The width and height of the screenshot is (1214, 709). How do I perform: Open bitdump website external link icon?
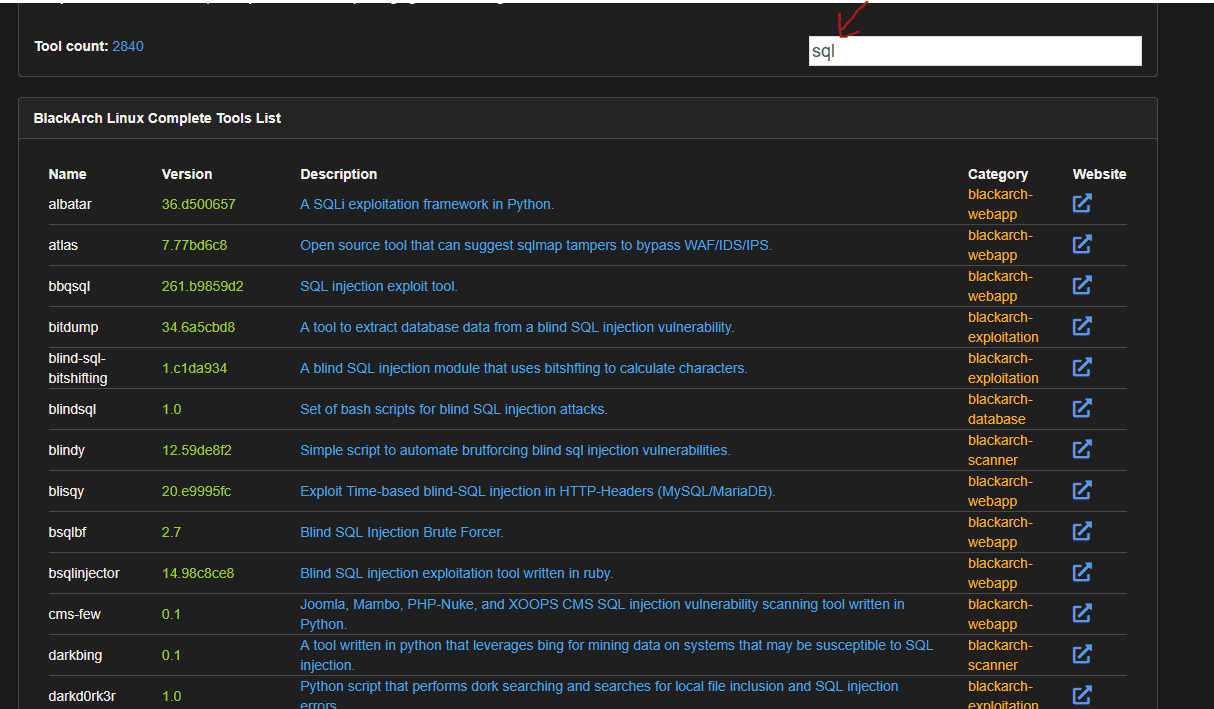[x=1082, y=326]
